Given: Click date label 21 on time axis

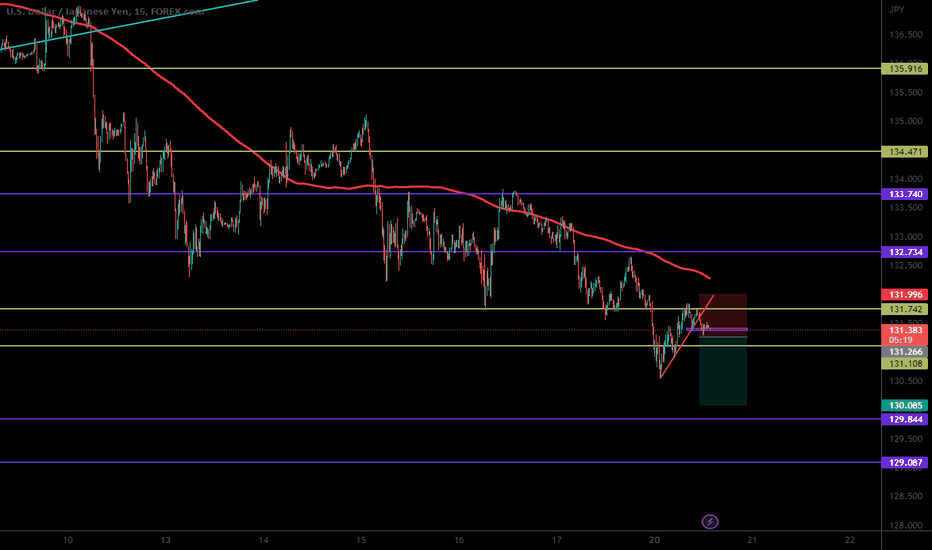Looking at the screenshot, I should click(x=752, y=540).
